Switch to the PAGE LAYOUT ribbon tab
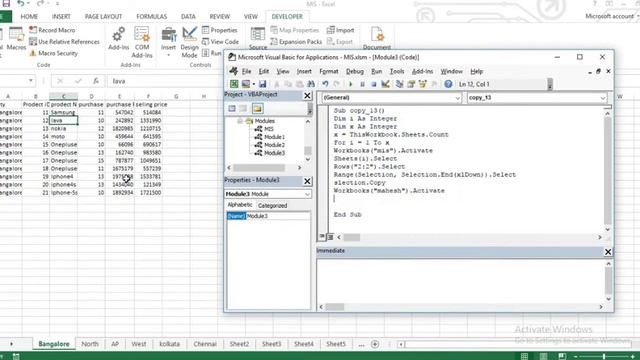The image size is (640, 360). pyautogui.click(x=103, y=17)
